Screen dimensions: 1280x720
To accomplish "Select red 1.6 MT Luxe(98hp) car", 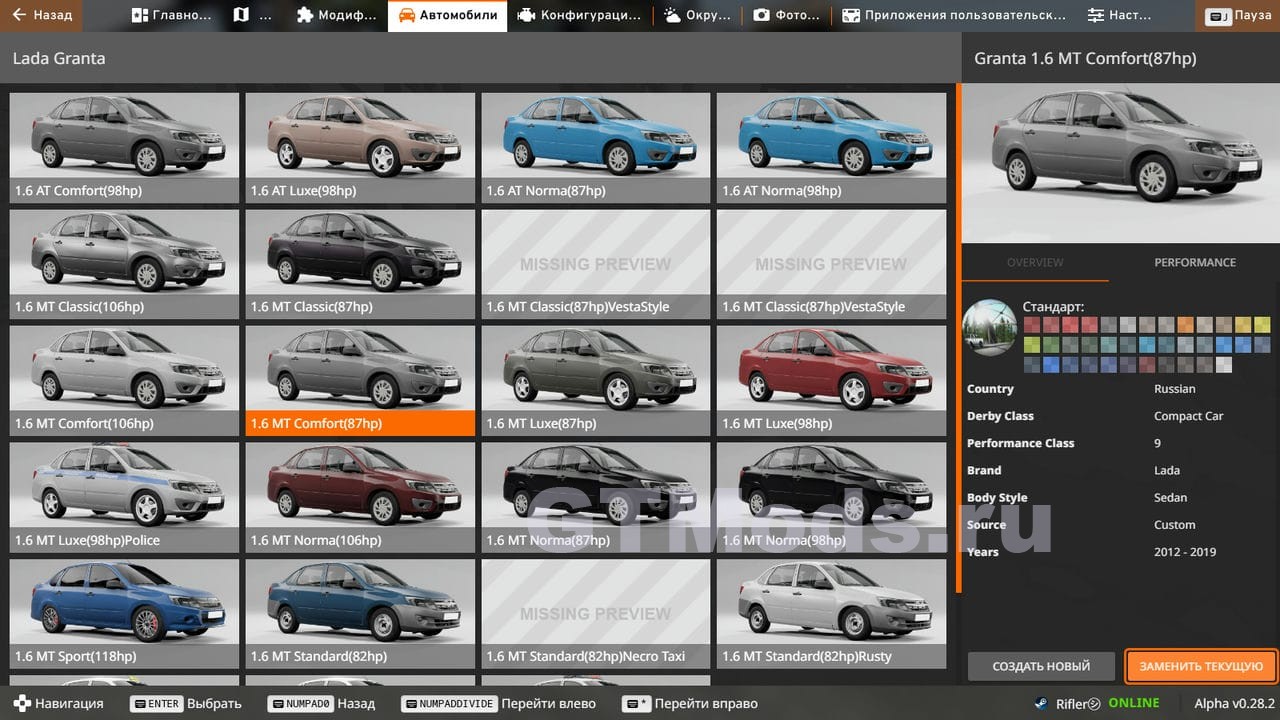I will tap(831, 381).
